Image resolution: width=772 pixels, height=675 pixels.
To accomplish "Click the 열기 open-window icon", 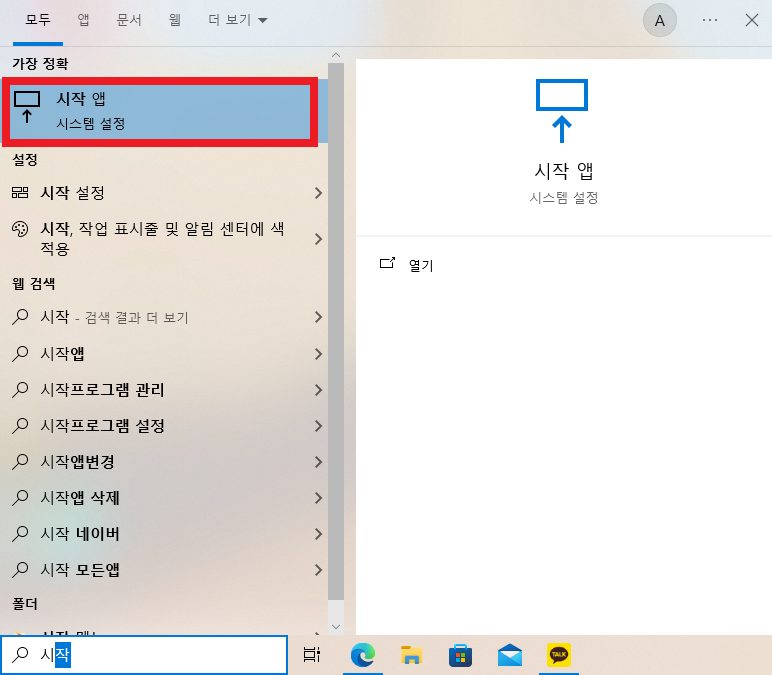I will pyautogui.click(x=387, y=263).
